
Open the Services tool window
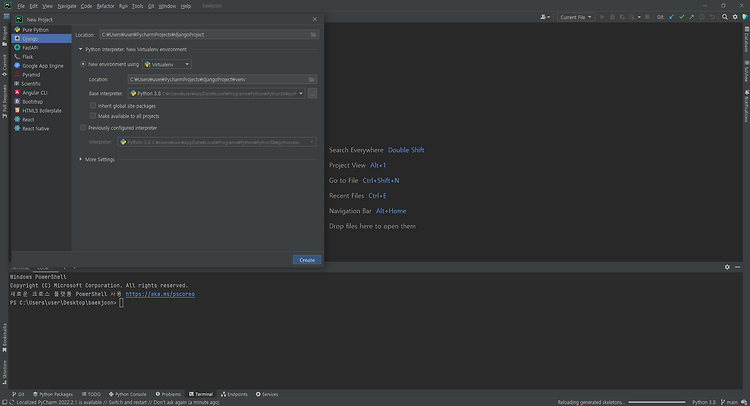(267, 394)
